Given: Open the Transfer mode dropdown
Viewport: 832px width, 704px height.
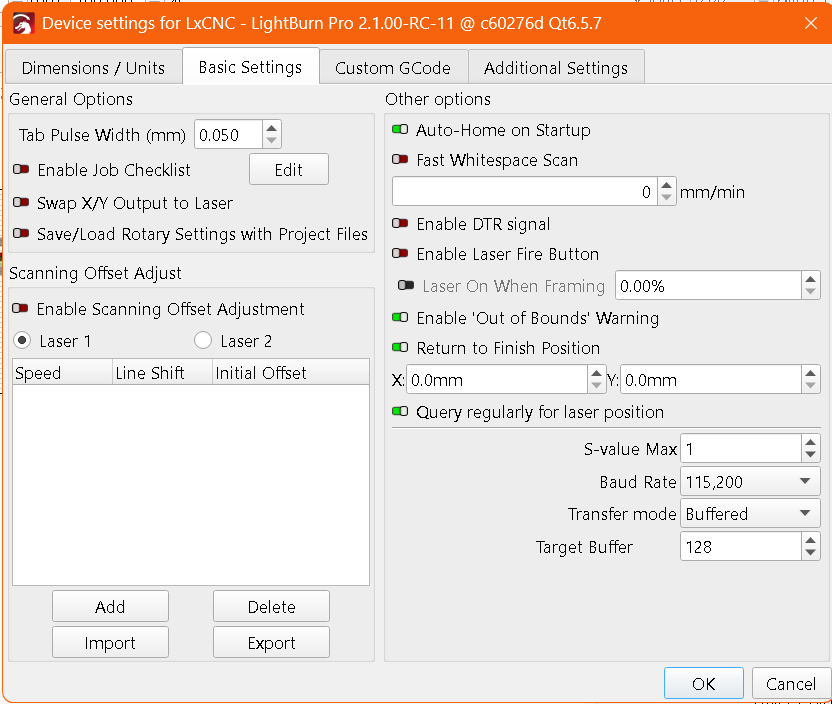Looking at the screenshot, I should point(750,514).
